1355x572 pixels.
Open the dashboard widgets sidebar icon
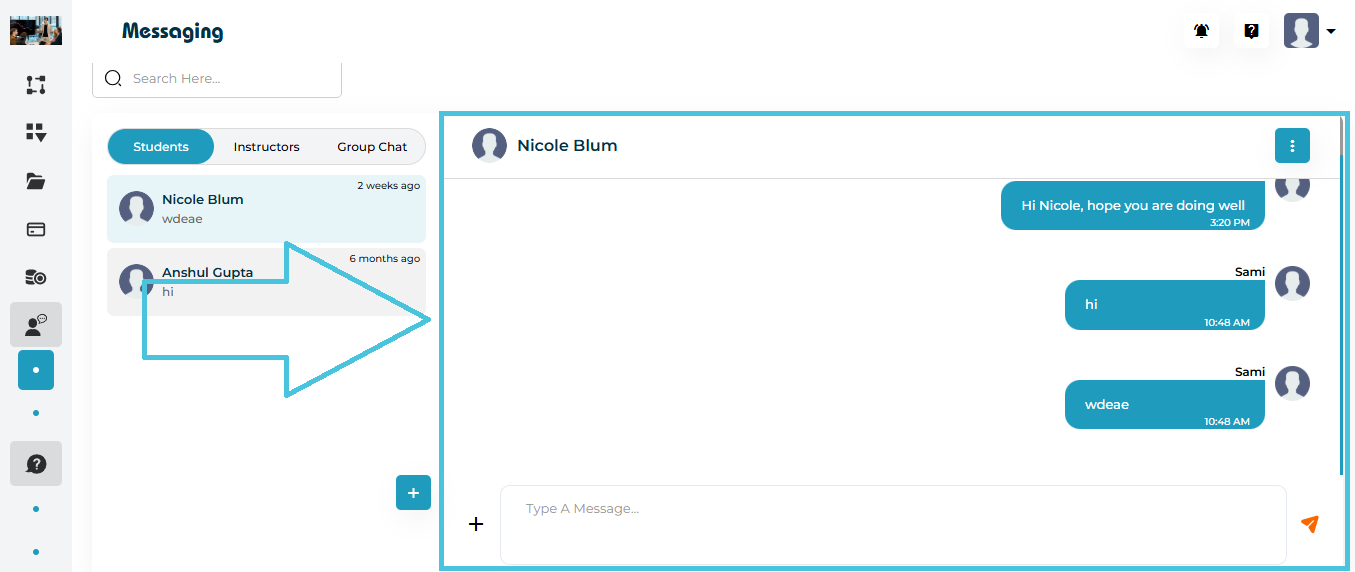pos(36,133)
